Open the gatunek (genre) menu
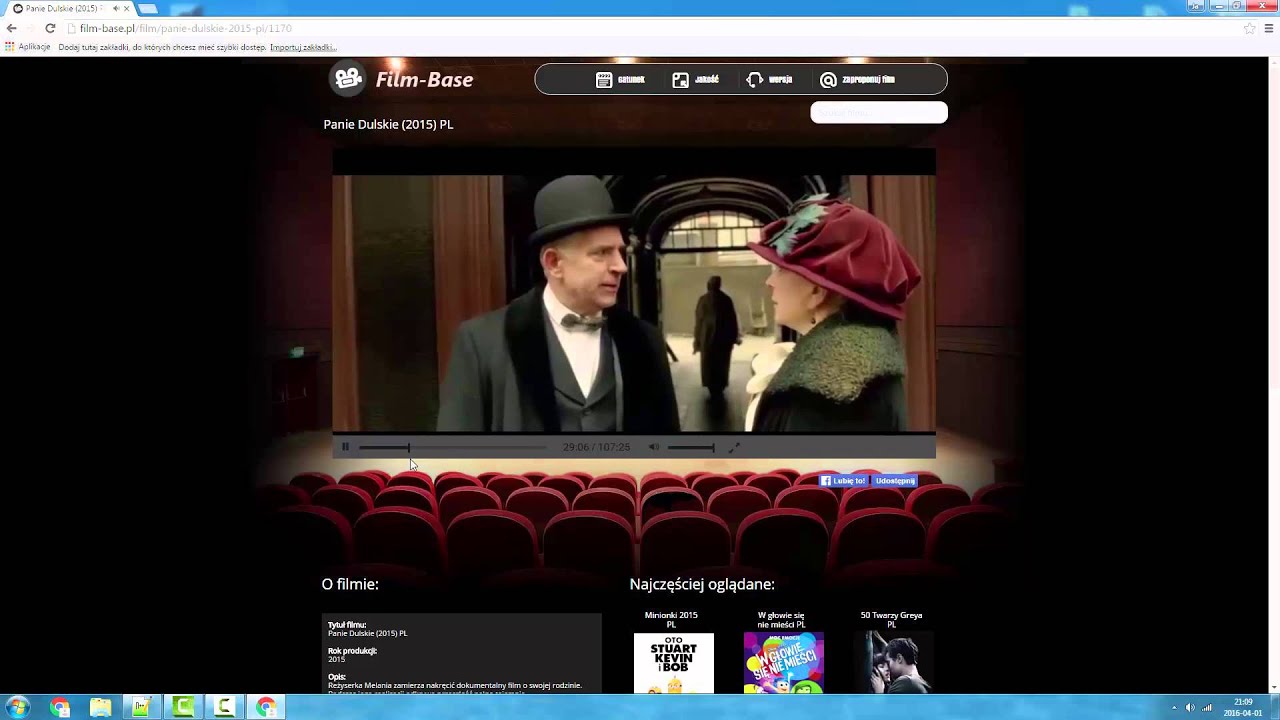This screenshot has width=1280, height=720. pos(620,80)
